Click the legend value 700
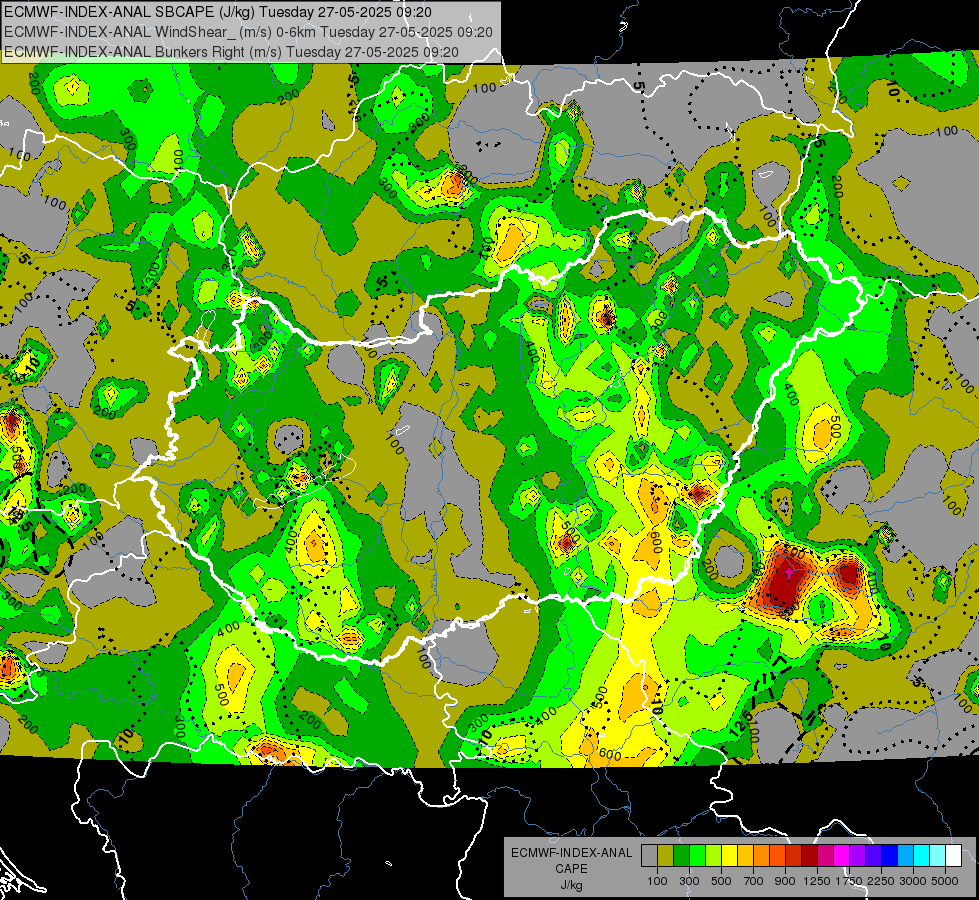The height and width of the screenshot is (900, 979). pyautogui.click(x=754, y=881)
